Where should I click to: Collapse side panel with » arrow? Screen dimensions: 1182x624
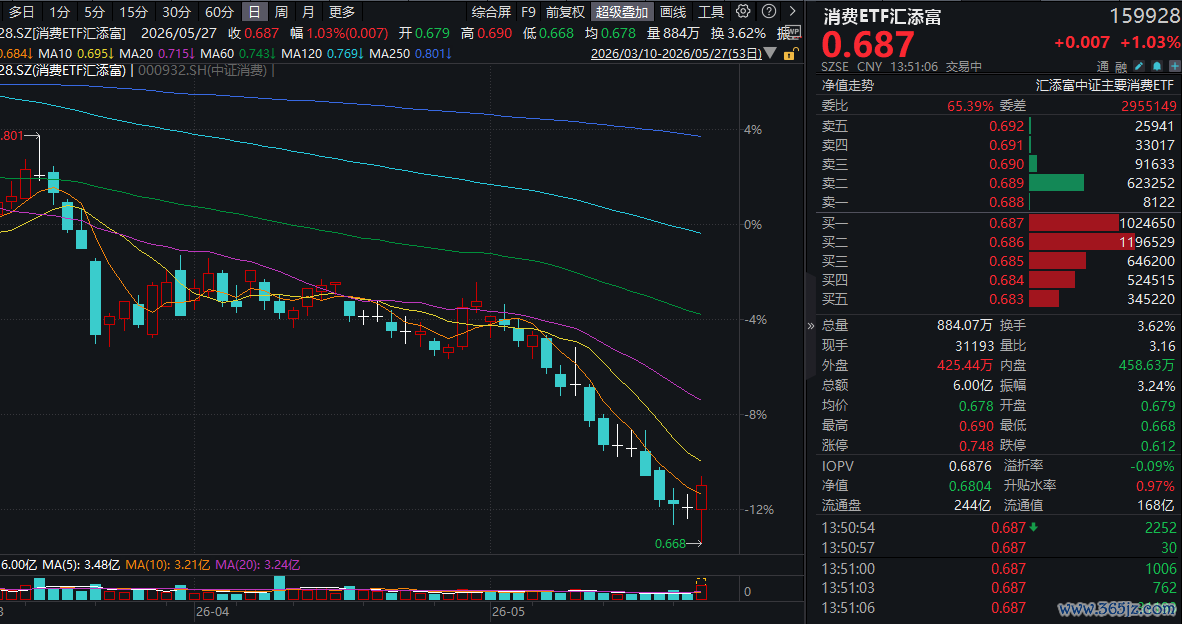pyautogui.click(x=811, y=326)
